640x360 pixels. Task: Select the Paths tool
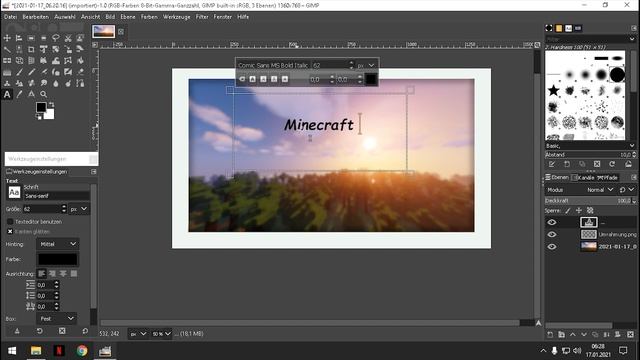tap(80, 83)
